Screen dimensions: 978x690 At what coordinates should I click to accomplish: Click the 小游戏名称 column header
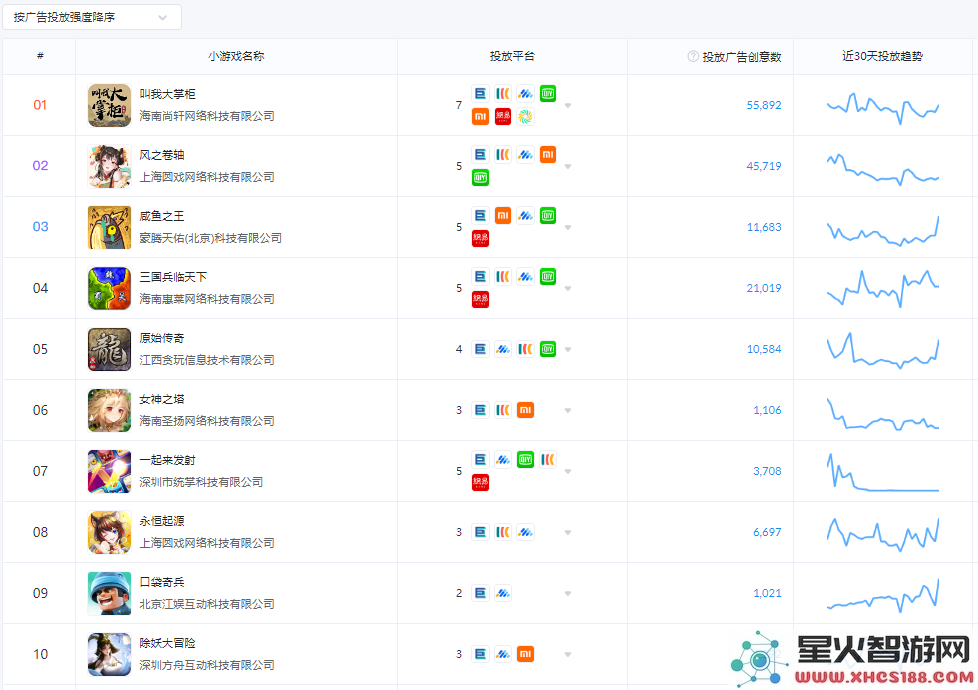click(x=236, y=56)
